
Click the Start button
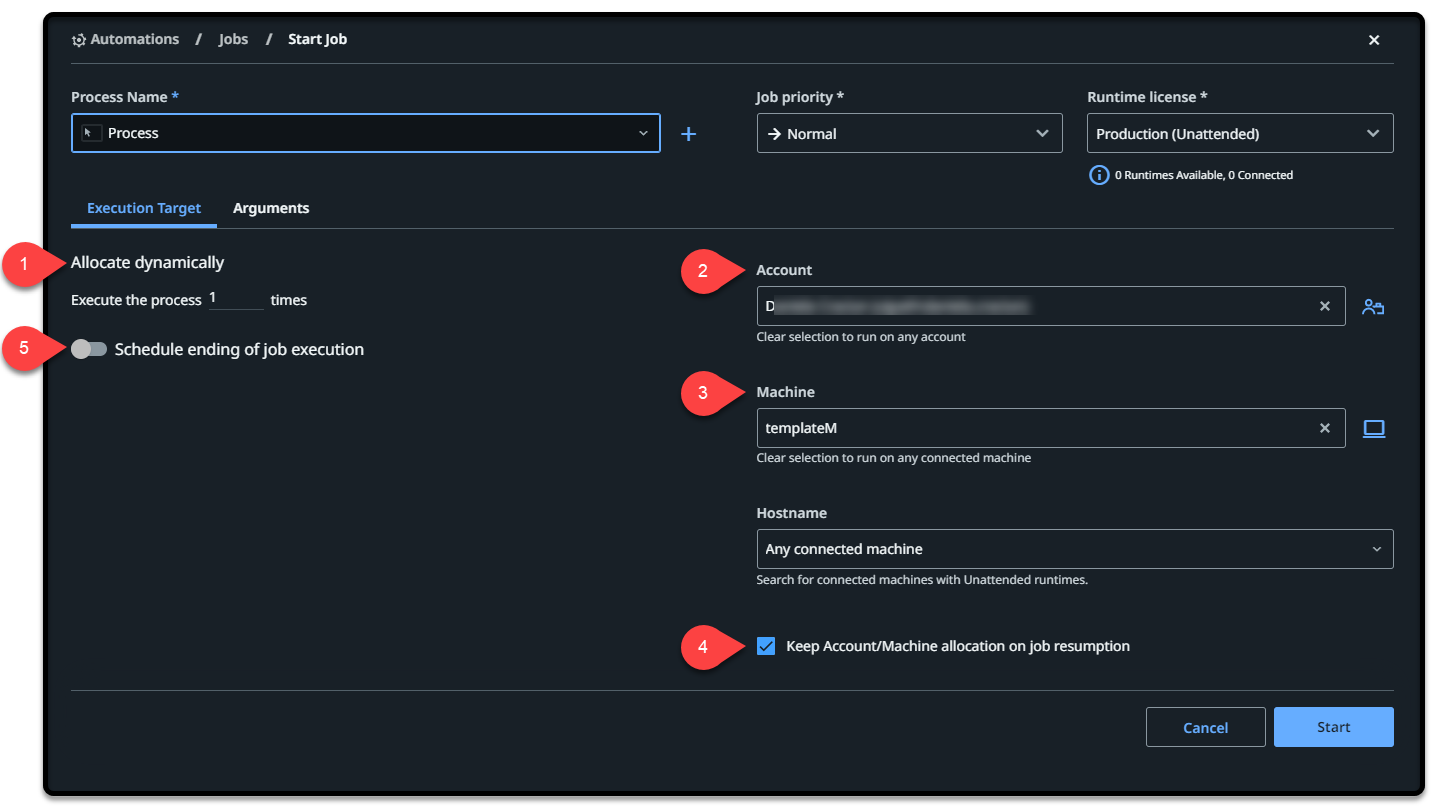click(1334, 727)
